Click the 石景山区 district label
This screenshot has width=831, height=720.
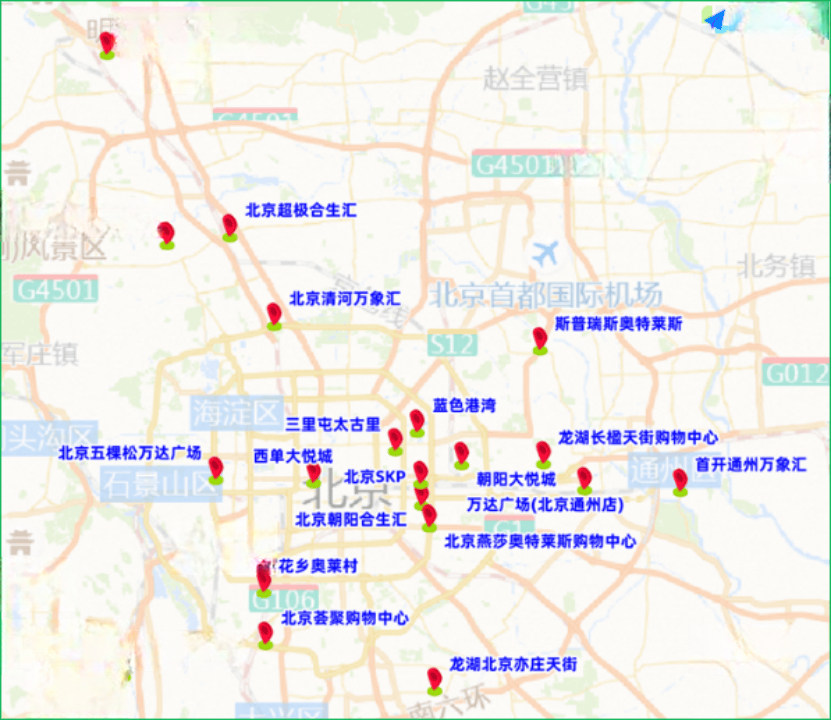(159, 485)
